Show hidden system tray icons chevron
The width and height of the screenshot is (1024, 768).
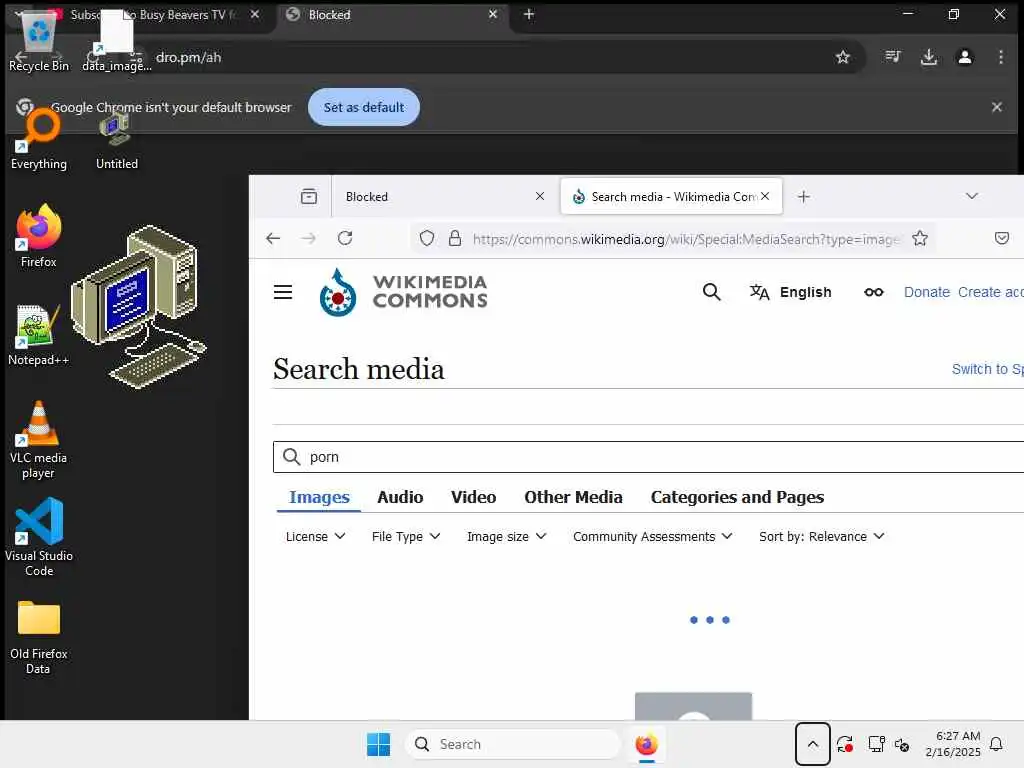(812, 744)
